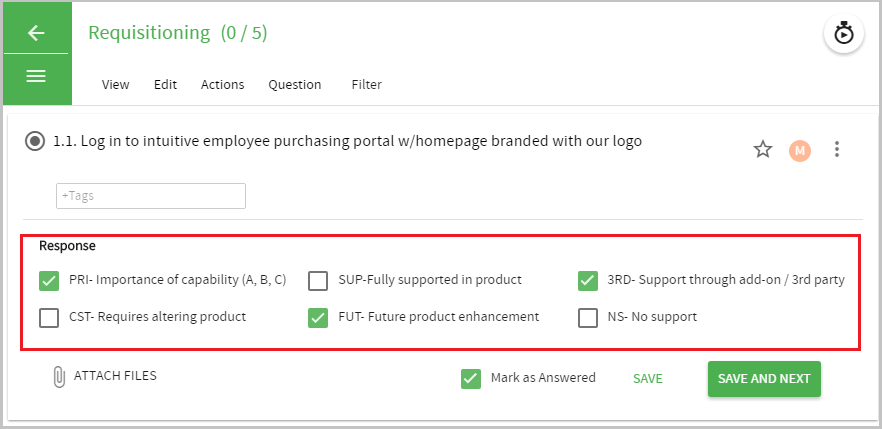Uncheck FUT- Future product enhancement

click(318, 318)
